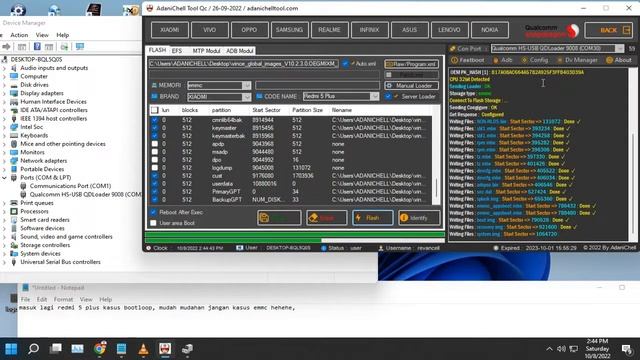640x360 pixels.
Task: Expand Disk drives node
Action: coord(4,85)
